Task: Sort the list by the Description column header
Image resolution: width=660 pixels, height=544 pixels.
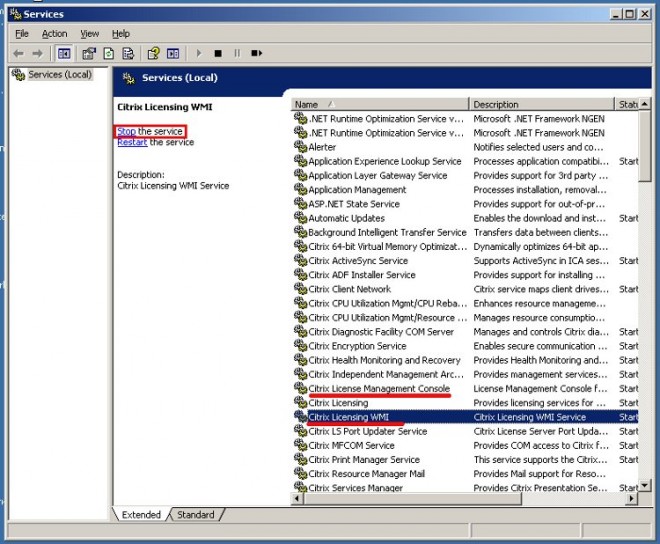Action: (541, 104)
